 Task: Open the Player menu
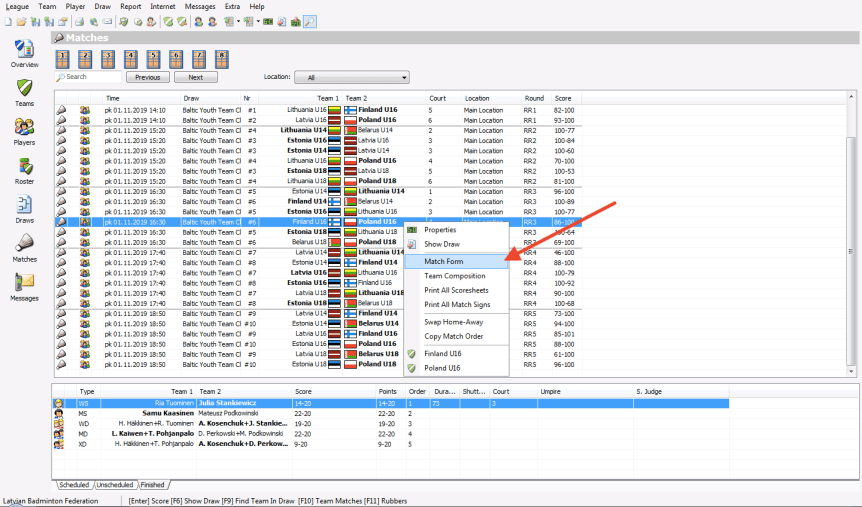point(75,7)
